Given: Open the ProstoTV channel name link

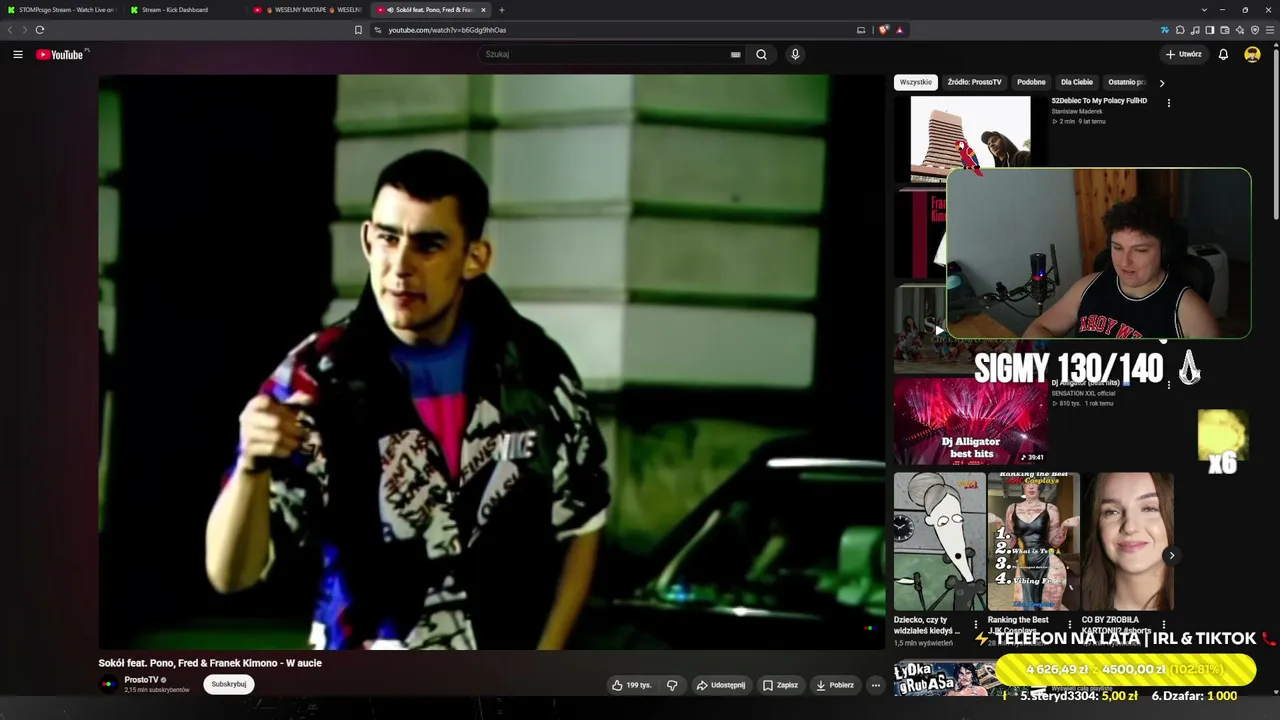Looking at the screenshot, I should [x=140, y=680].
